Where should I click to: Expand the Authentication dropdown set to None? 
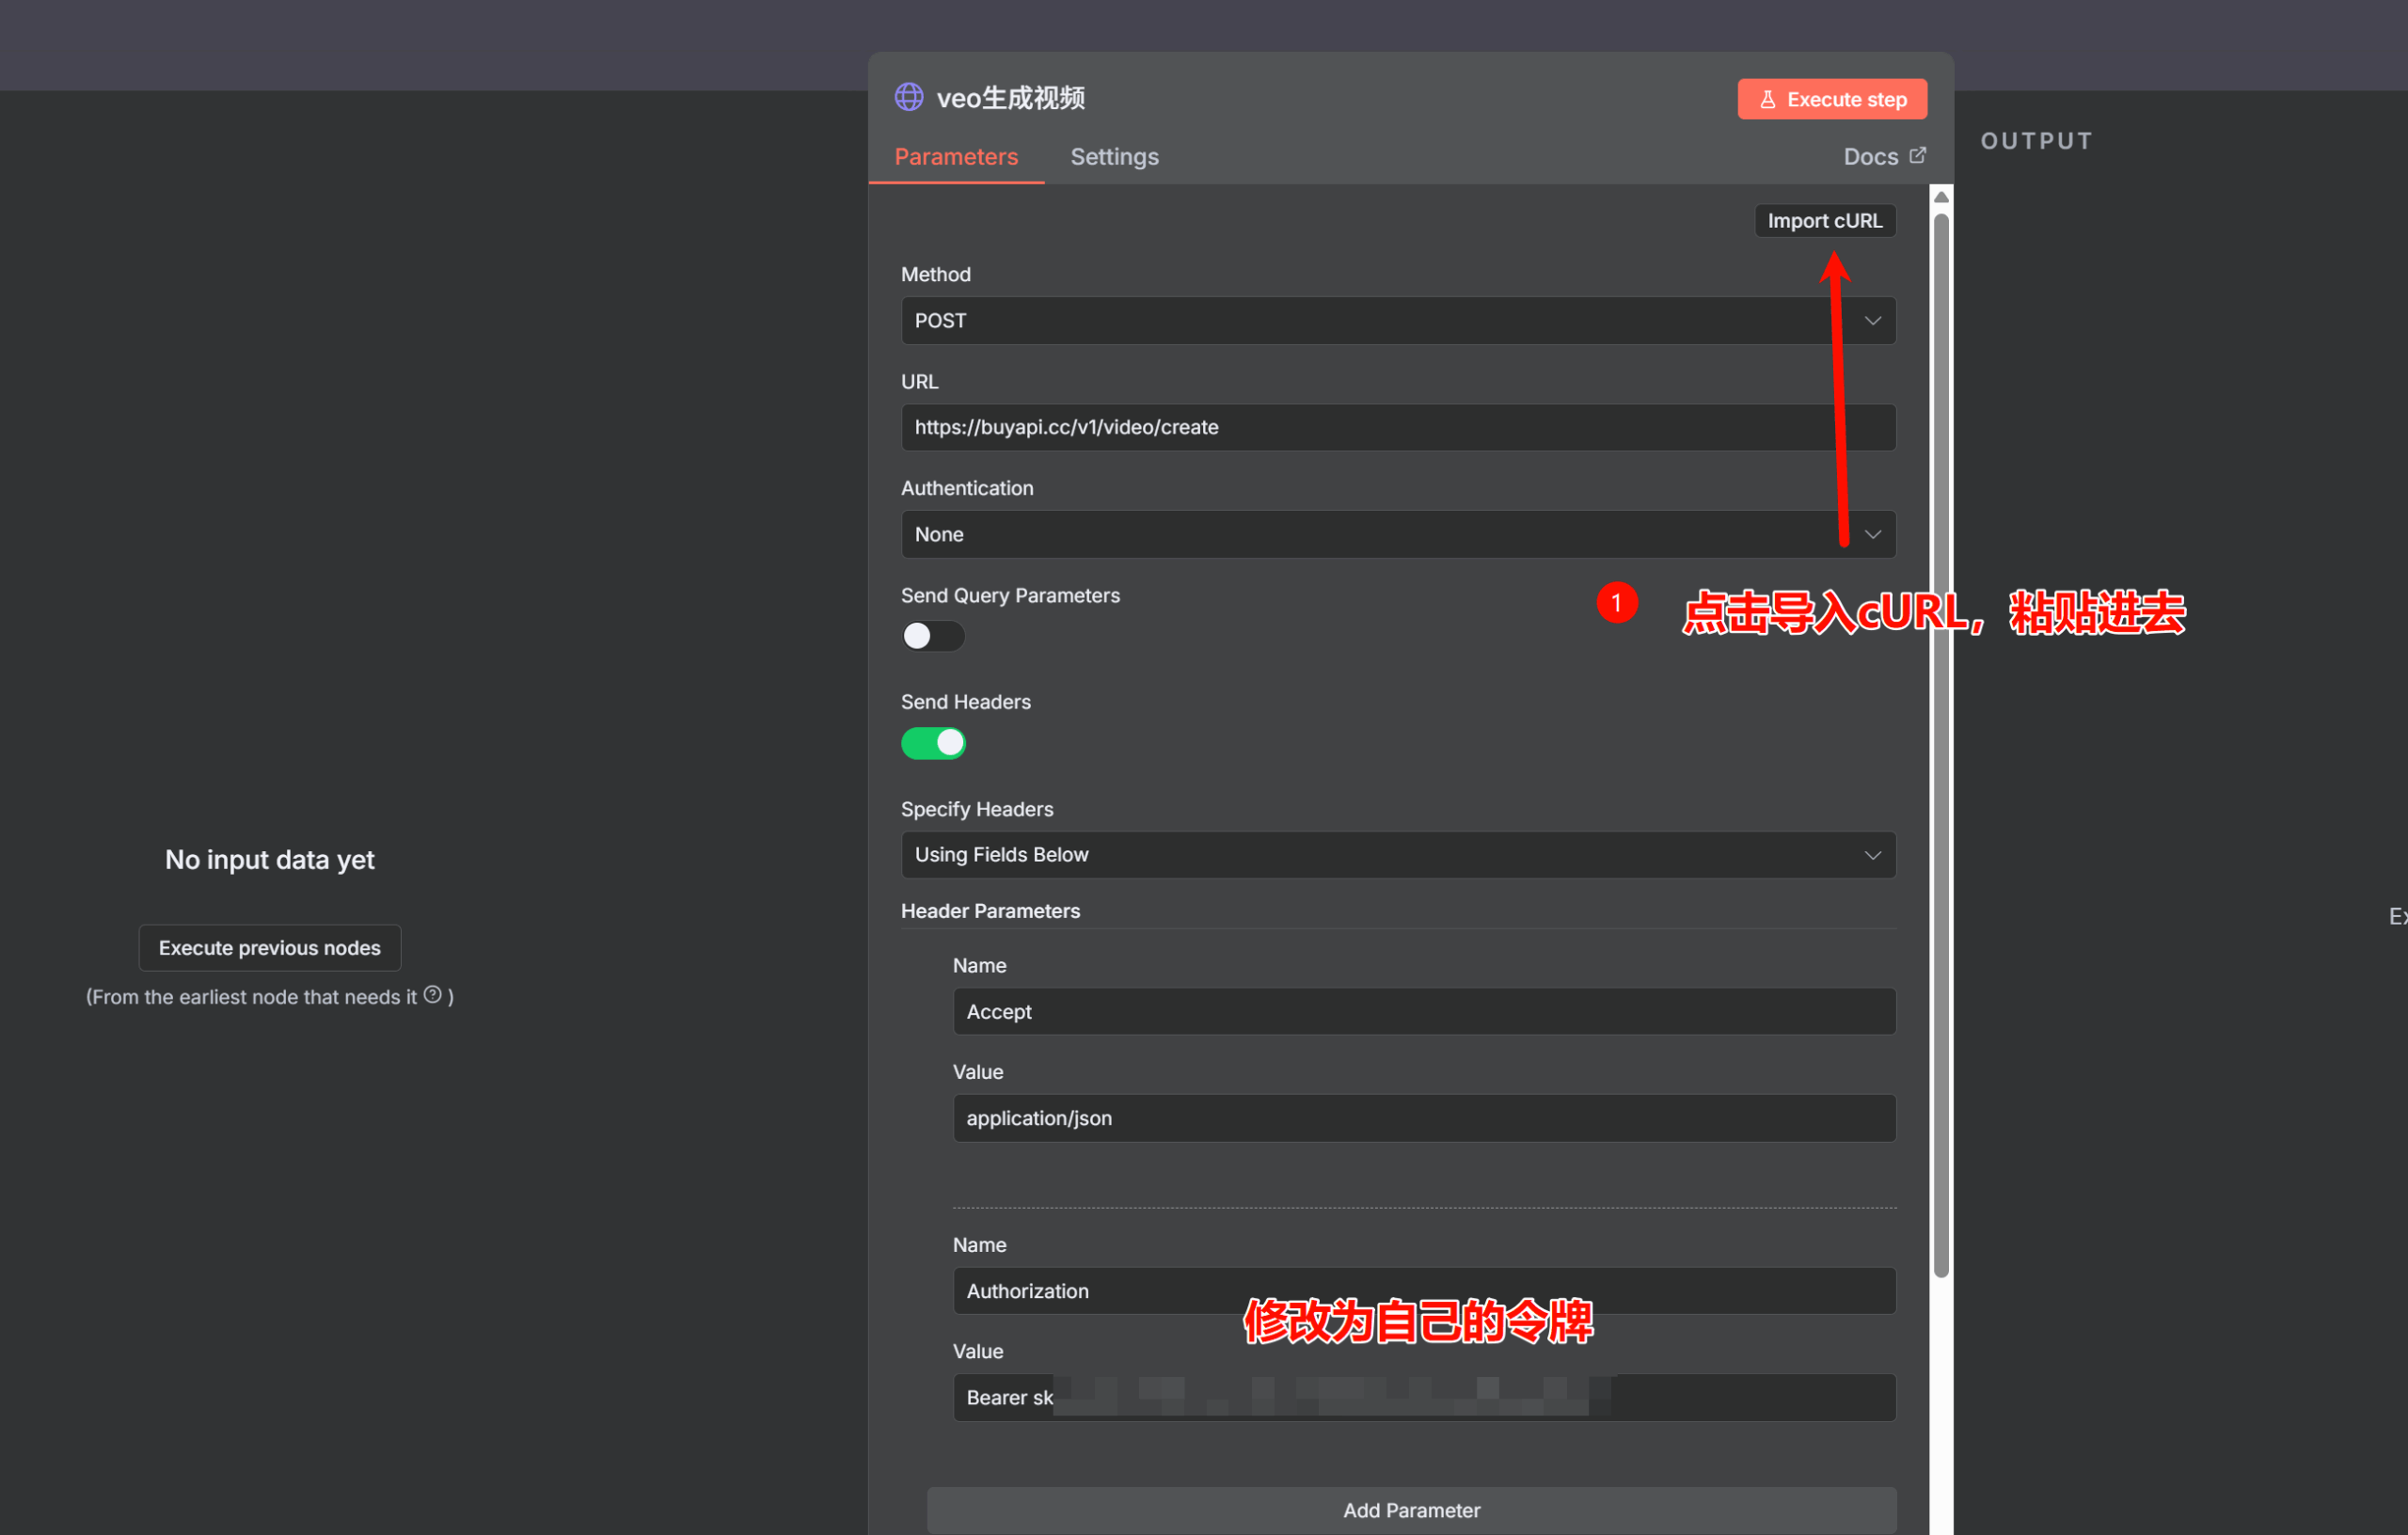click(x=1397, y=535)
